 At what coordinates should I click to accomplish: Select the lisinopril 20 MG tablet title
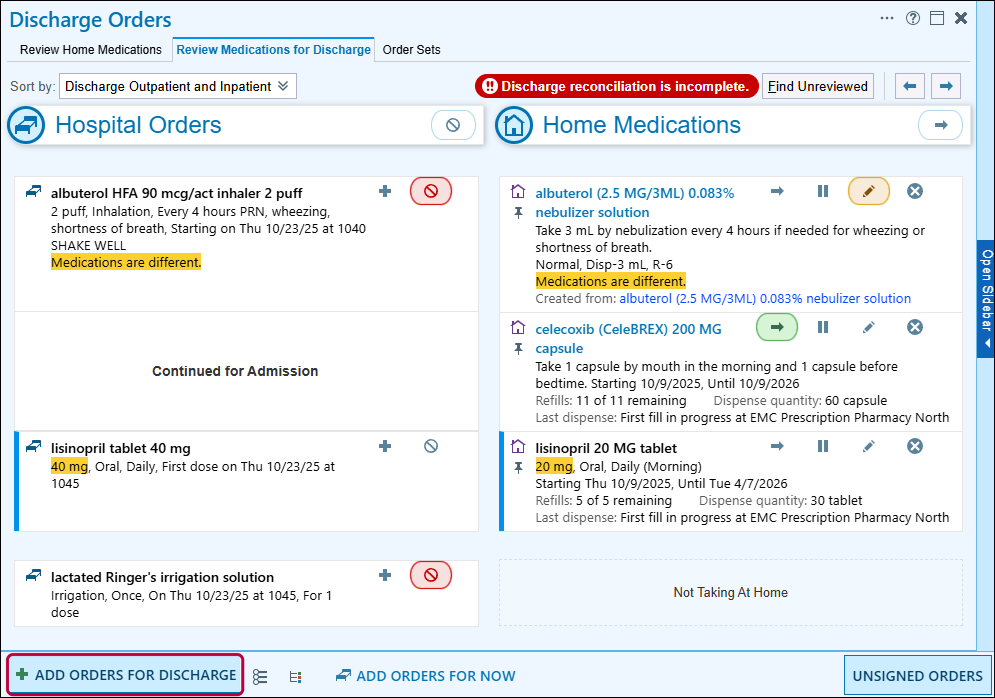tap(606, 448)
